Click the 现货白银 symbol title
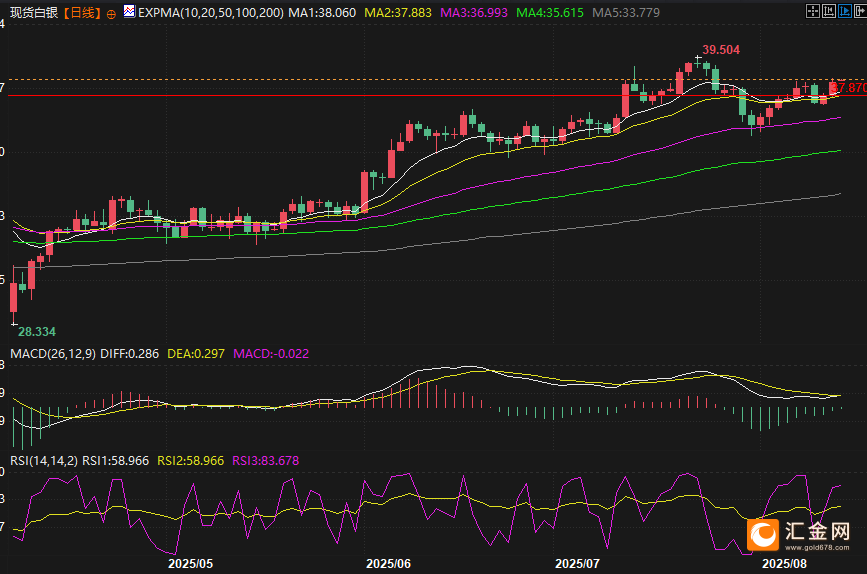The image size is (867, 574). pos(31,14)
